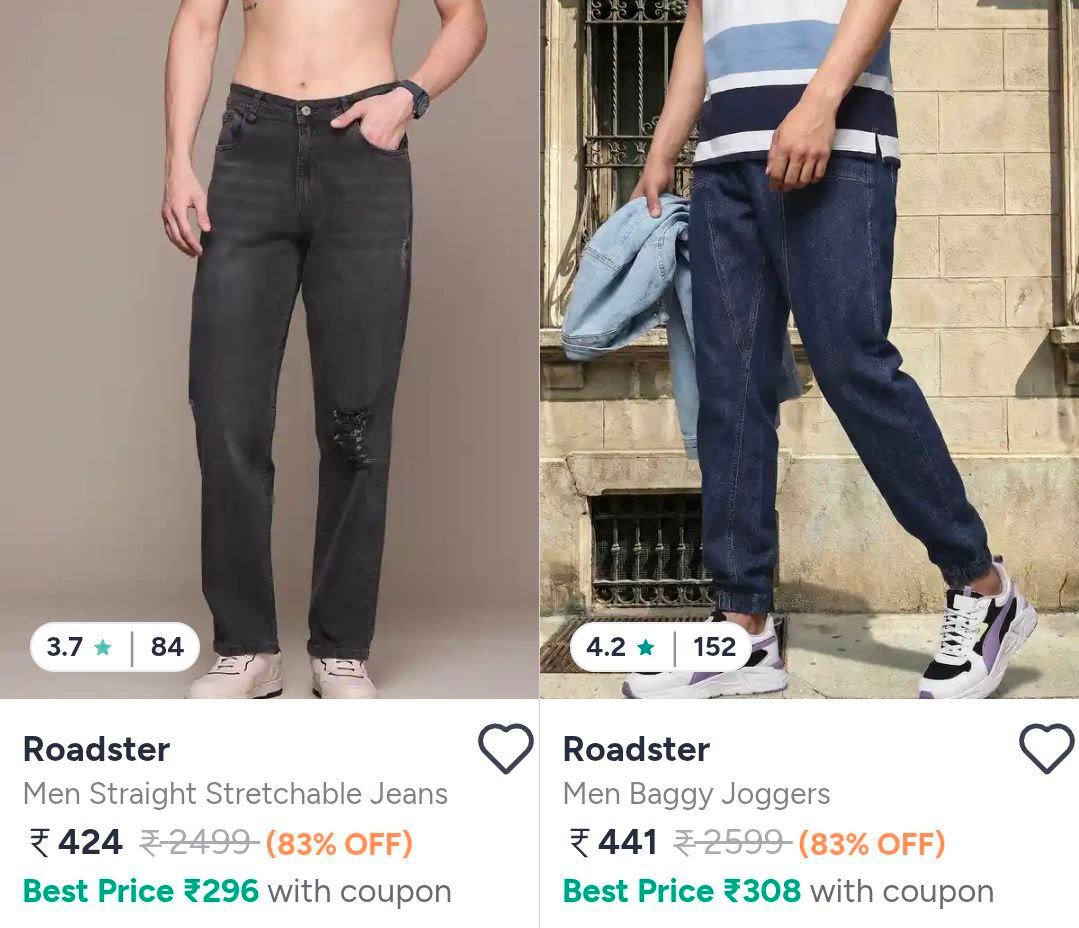View Best Price ₹308 with coupon offer

coord(778,891)
